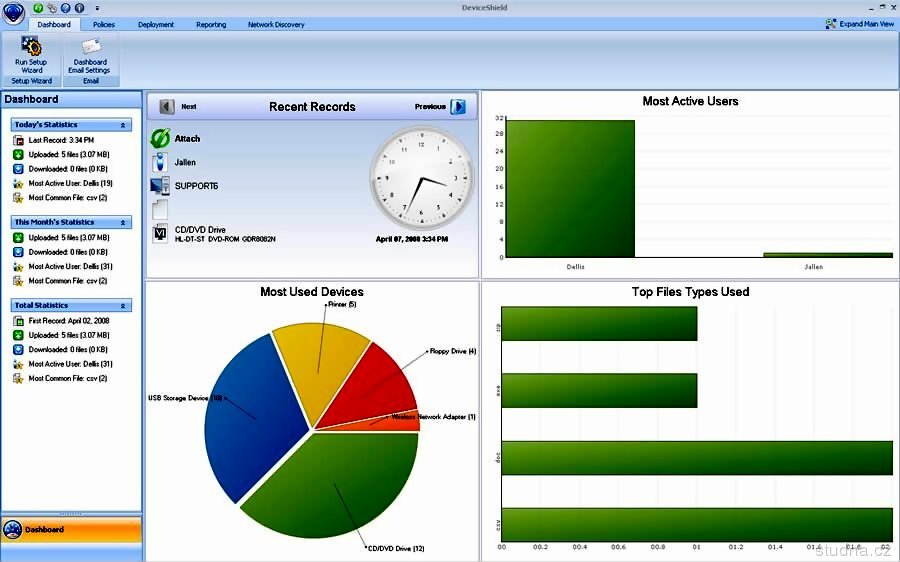
Task: Click the First Record icon in Total Statistics
Action: tap(18, 321)
